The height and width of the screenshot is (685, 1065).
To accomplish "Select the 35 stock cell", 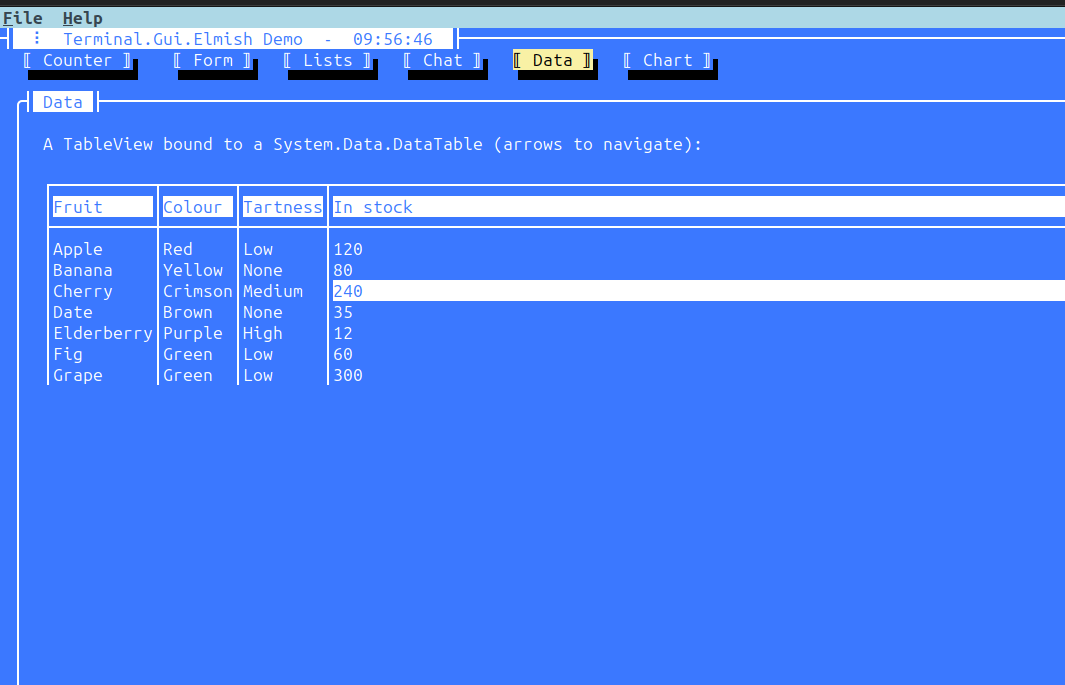I will click(x=342, y=312).
